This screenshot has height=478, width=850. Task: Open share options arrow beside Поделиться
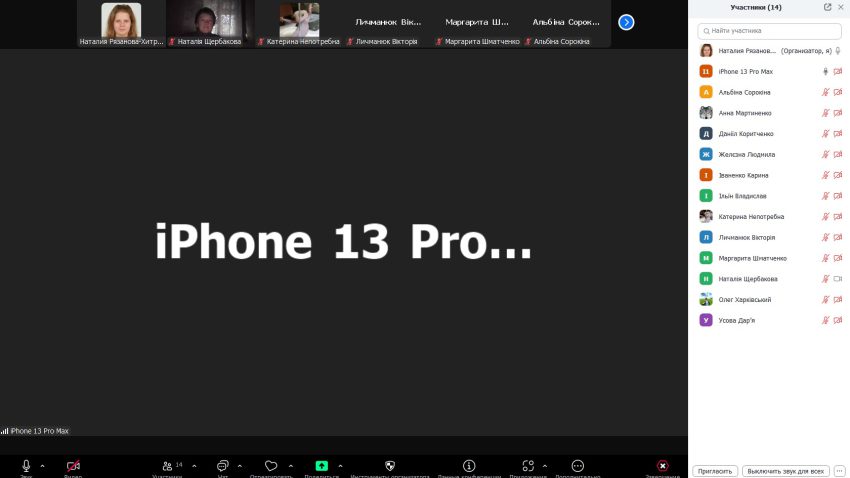pyautogui.click(x=340, y=466)
